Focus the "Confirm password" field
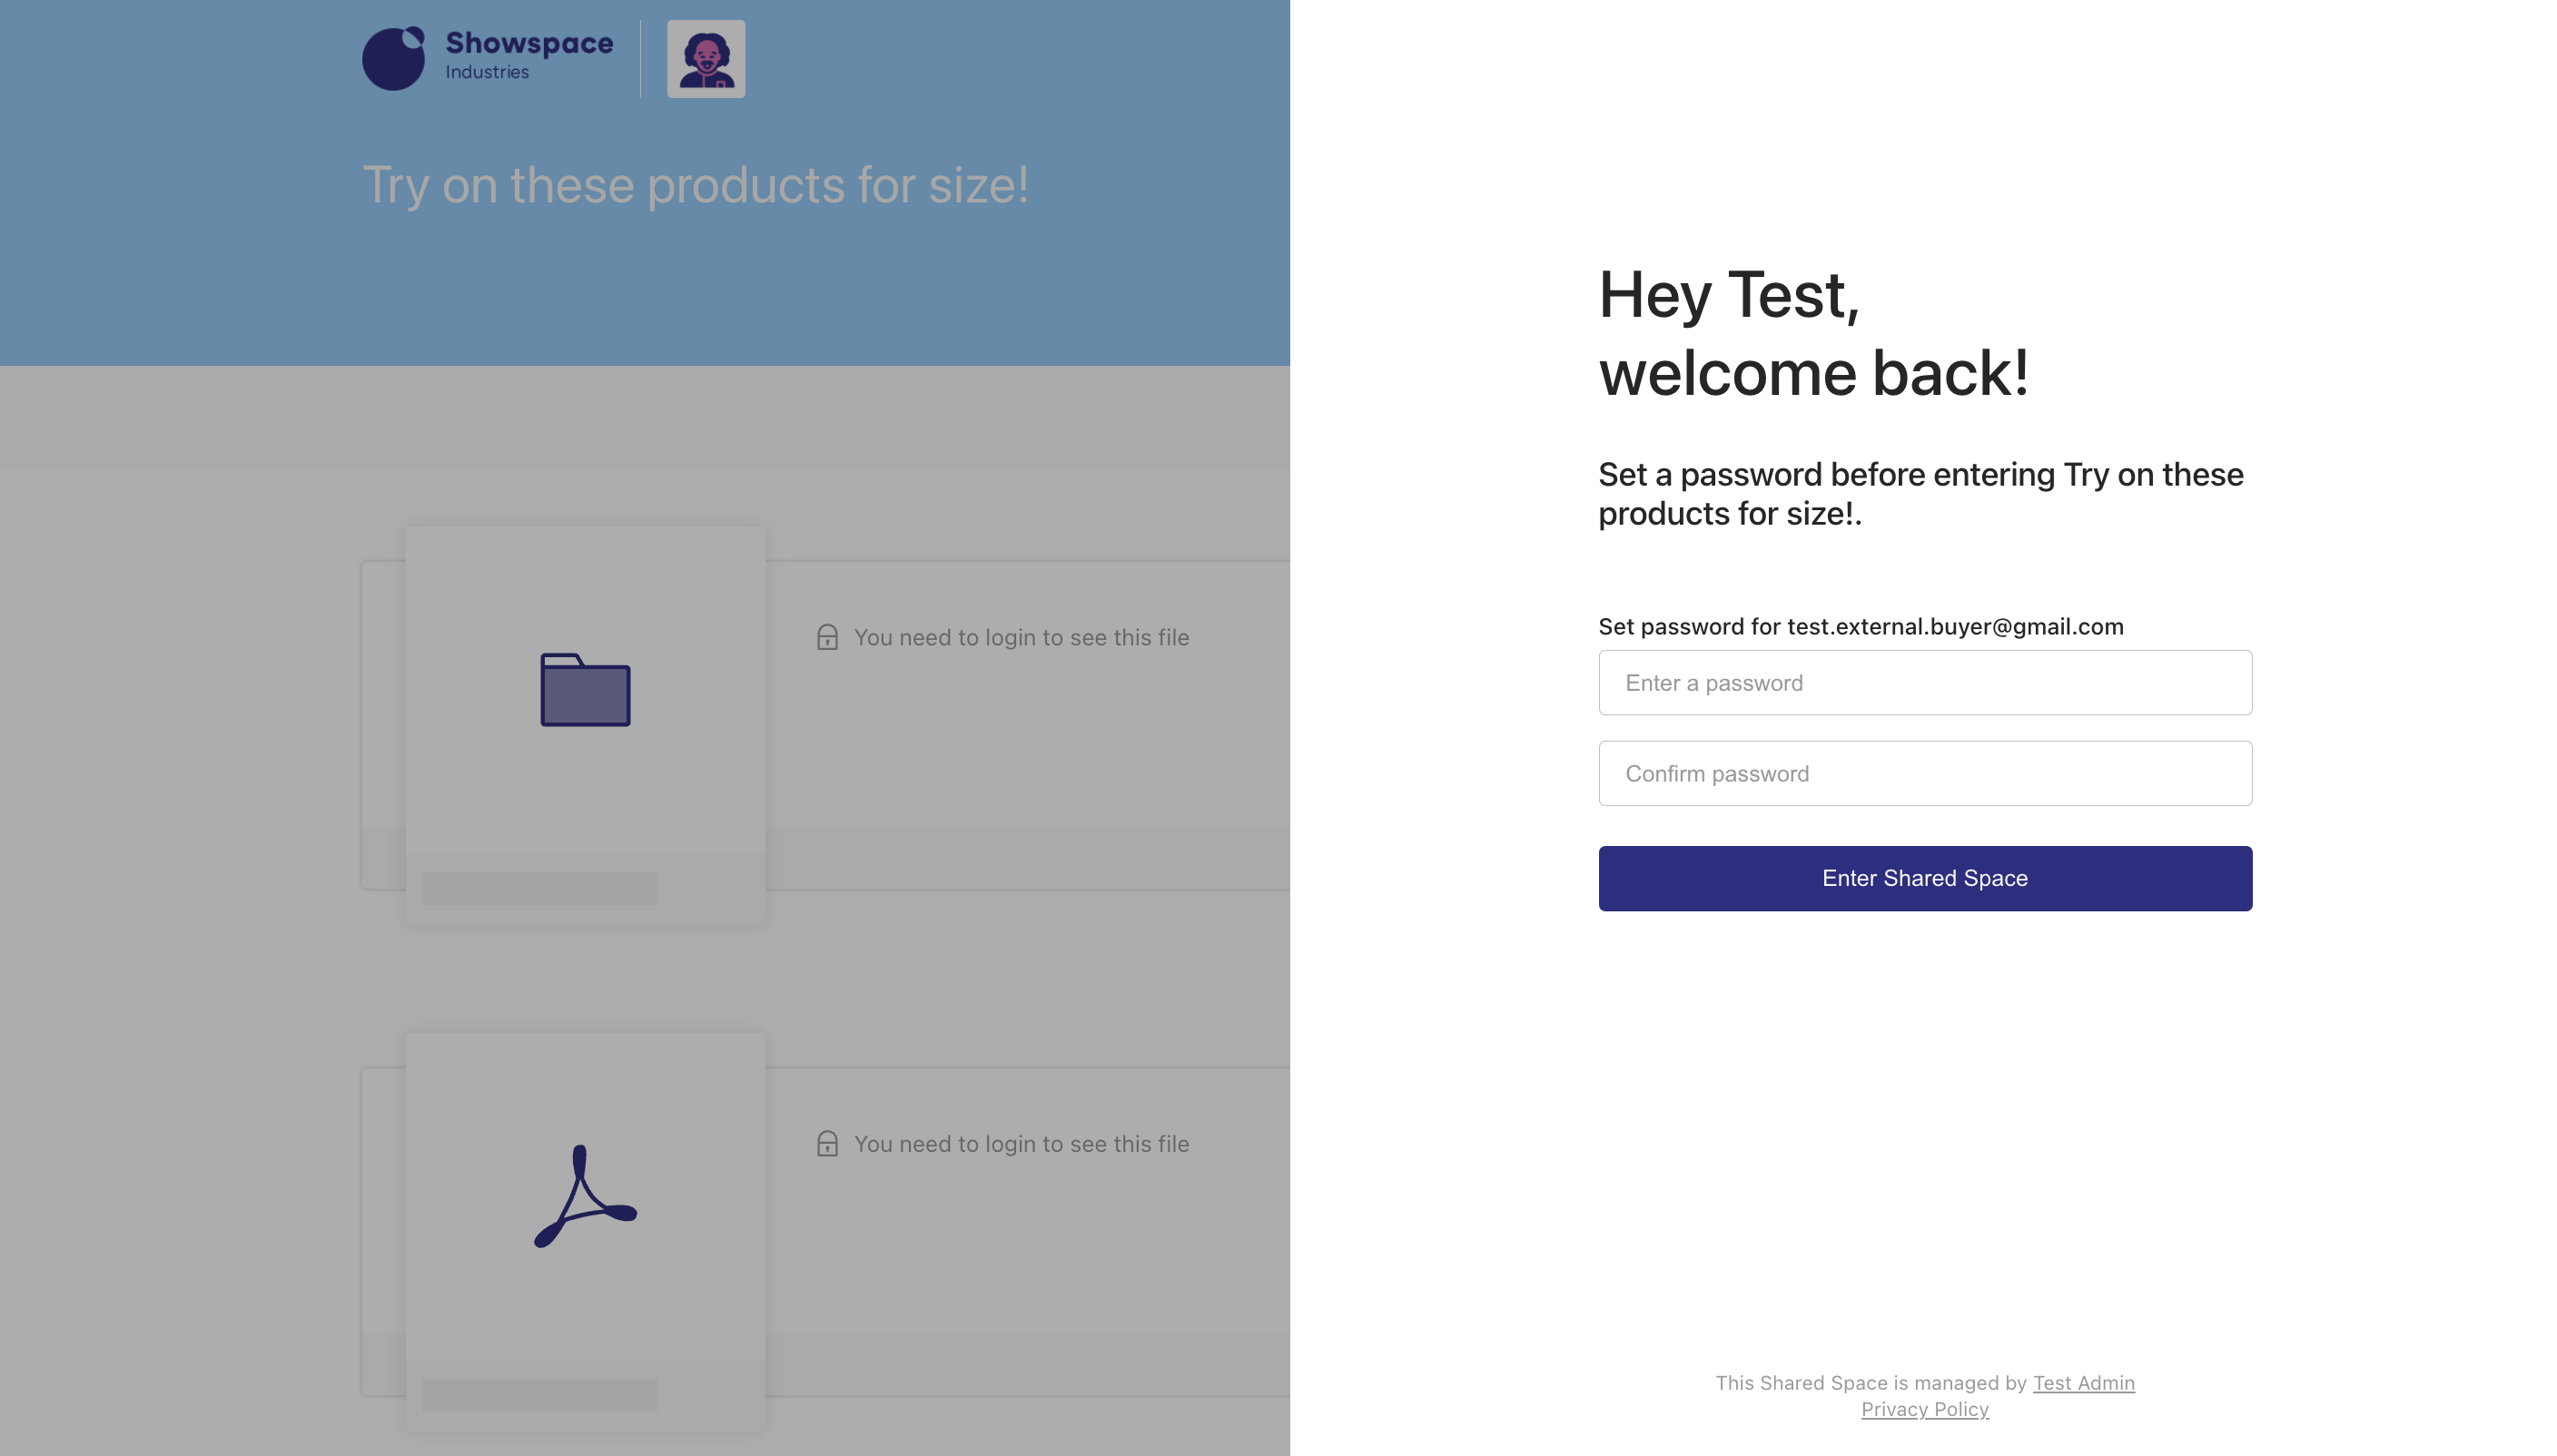2557x1456 pixels. [x=1925, y=773]
